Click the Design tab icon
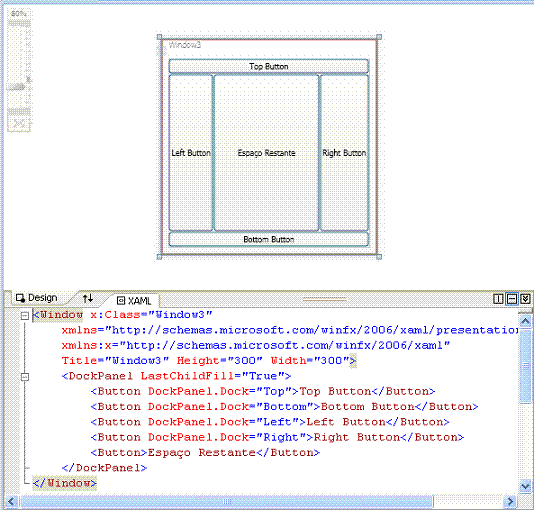The height and width of the screenshot is (510, 534). [x=20, y=298]
